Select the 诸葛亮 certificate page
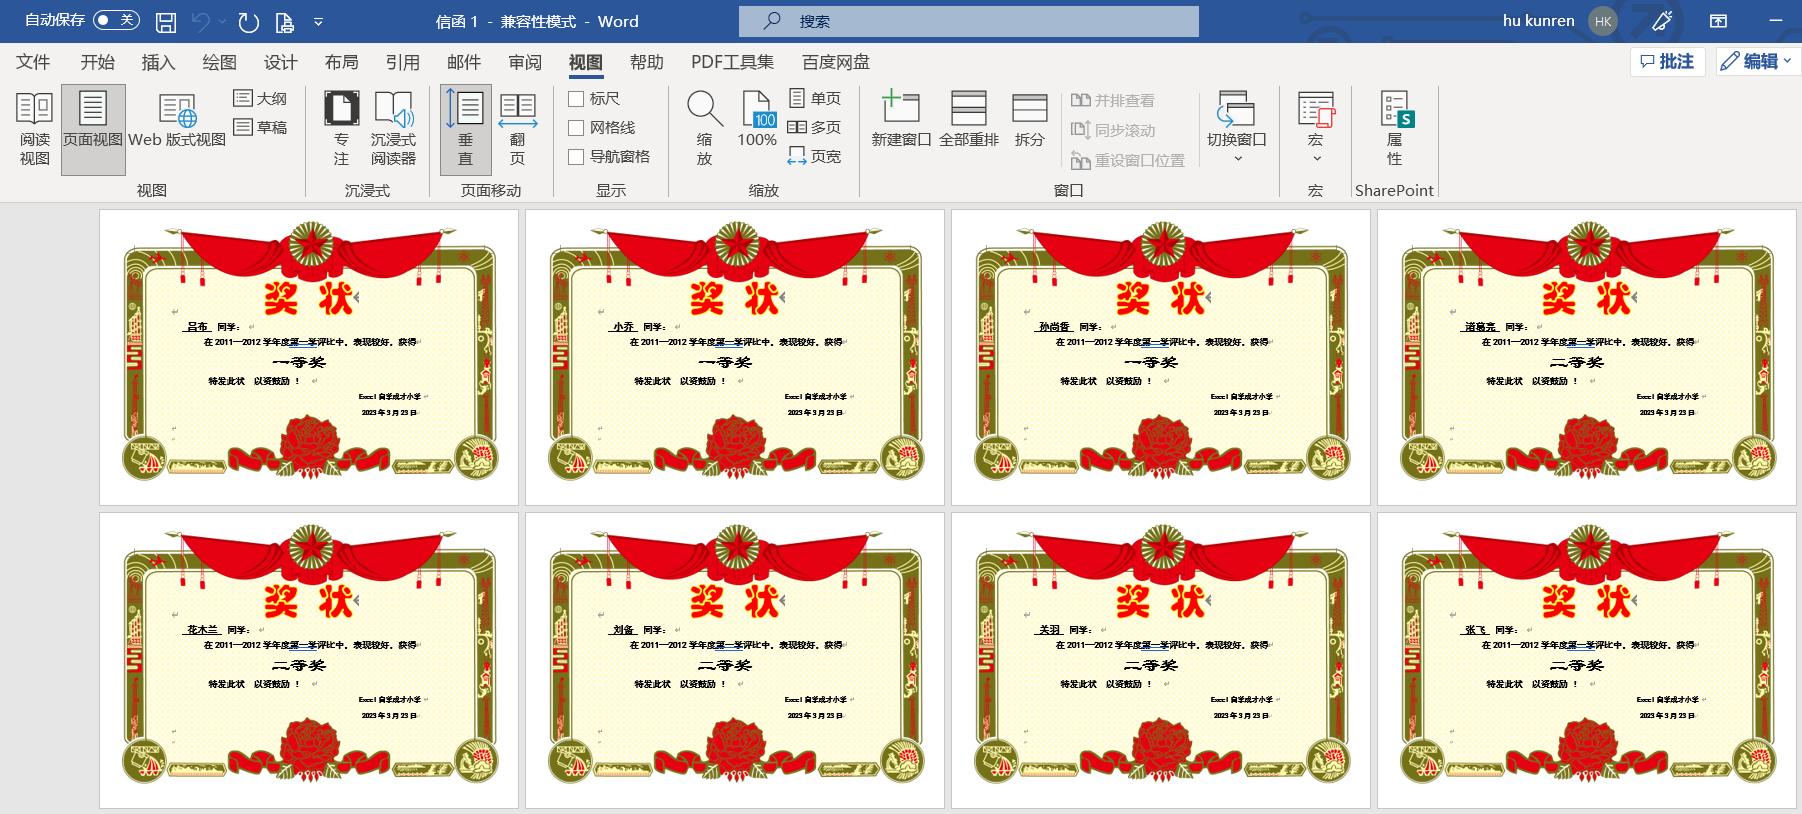 click(x=1587, y=357)
